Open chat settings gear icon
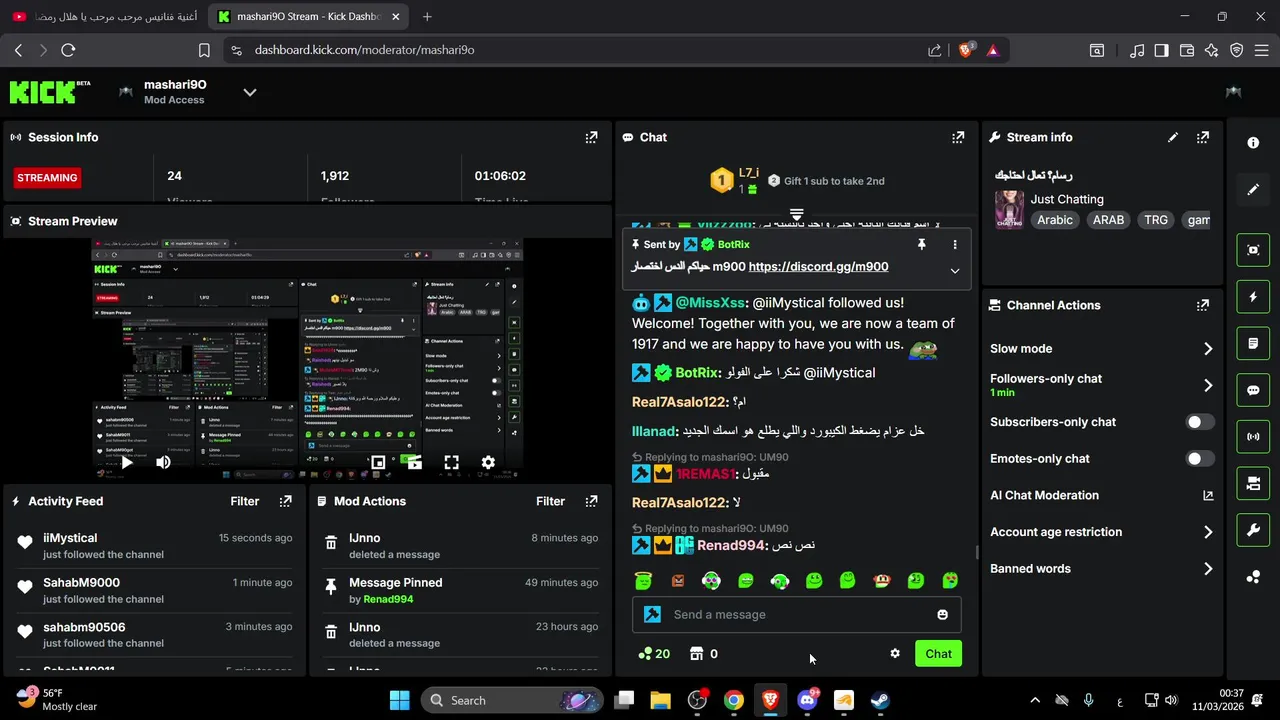 pos(895,653)
